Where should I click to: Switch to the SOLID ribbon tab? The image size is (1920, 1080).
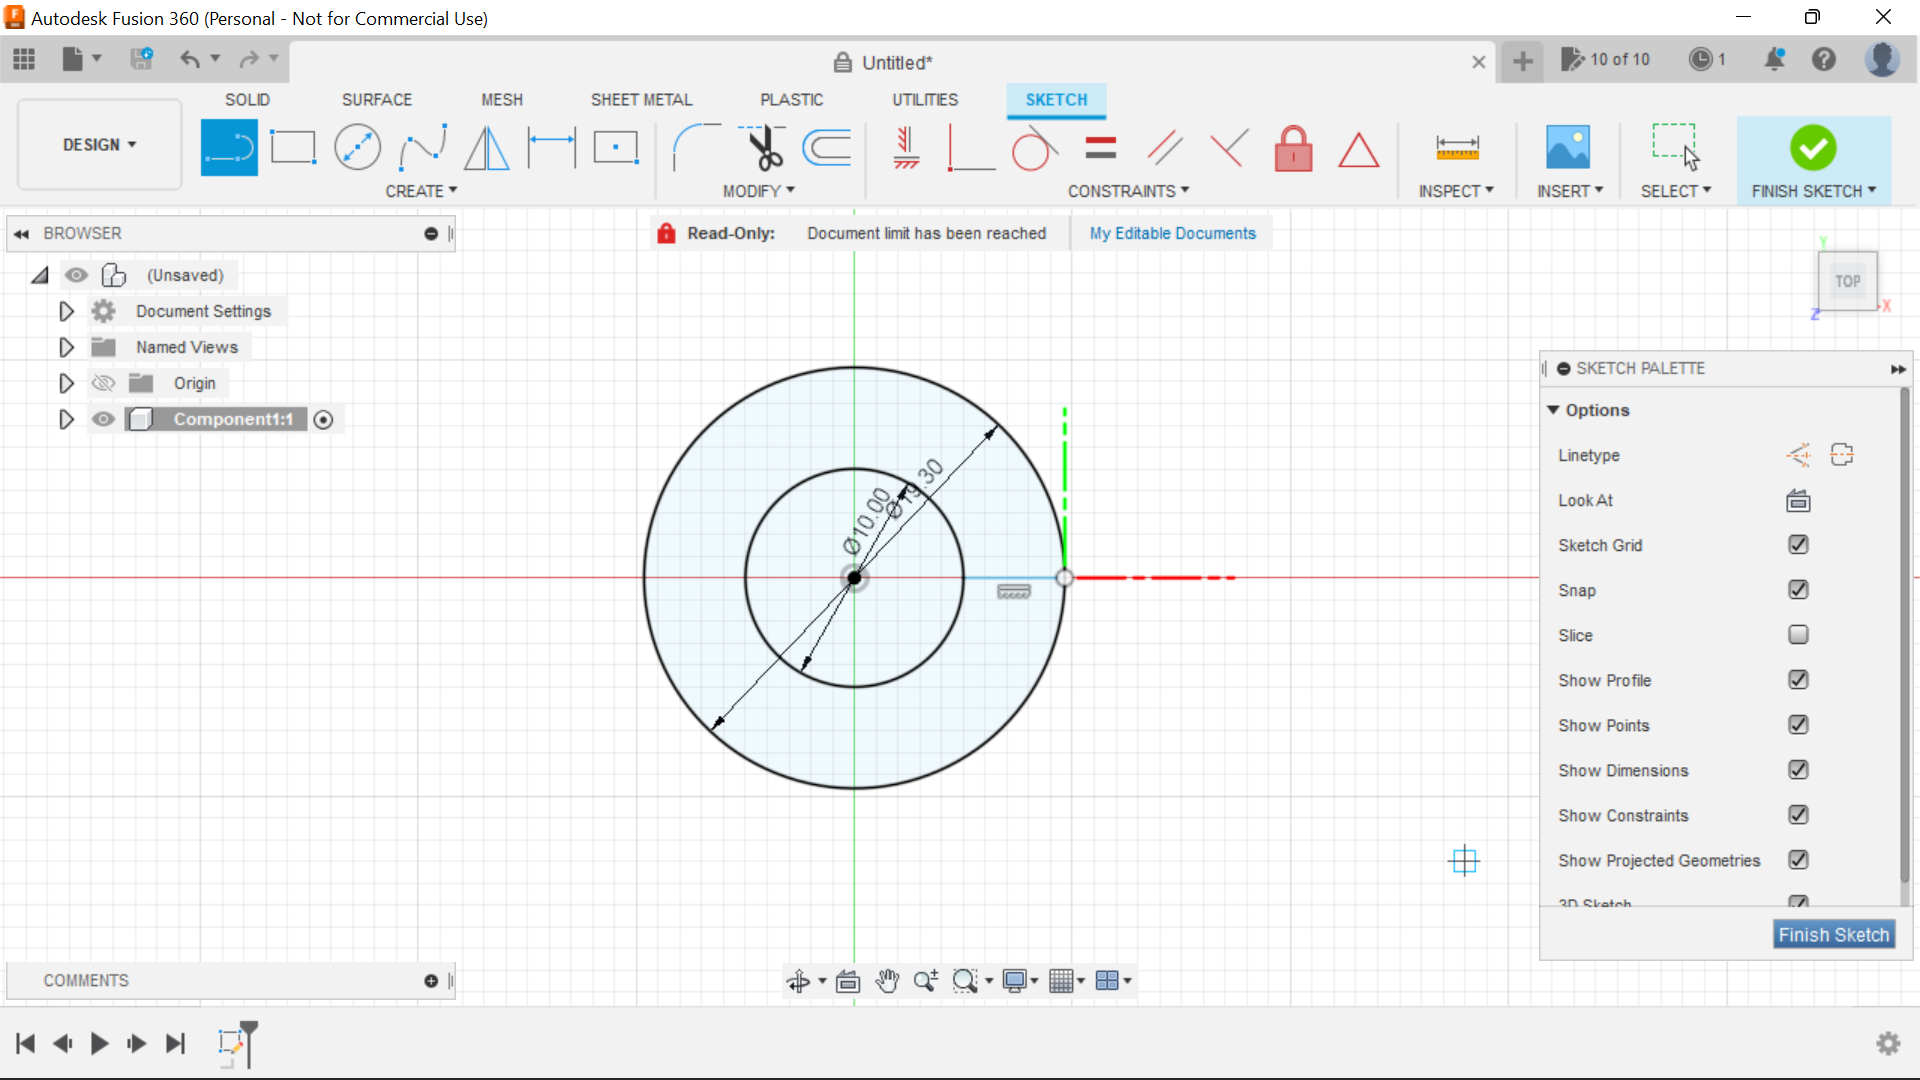[x=248, y=99]
